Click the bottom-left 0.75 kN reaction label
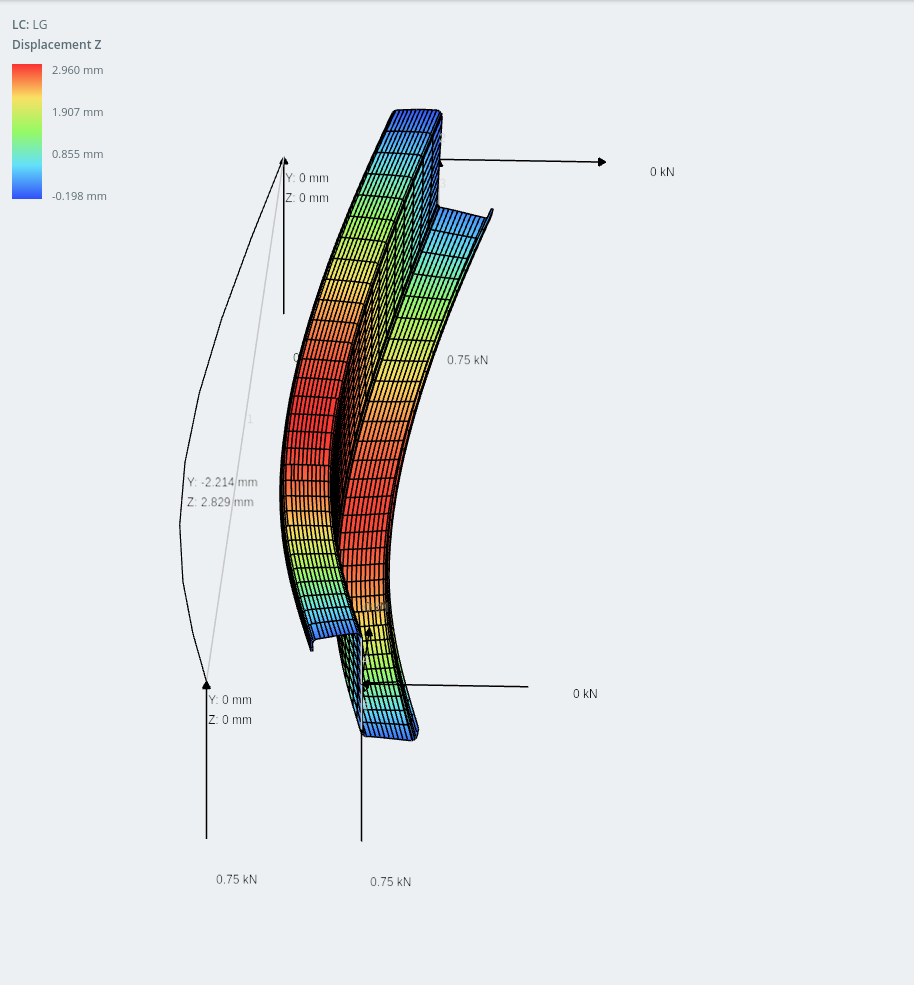 click(236, 879)
